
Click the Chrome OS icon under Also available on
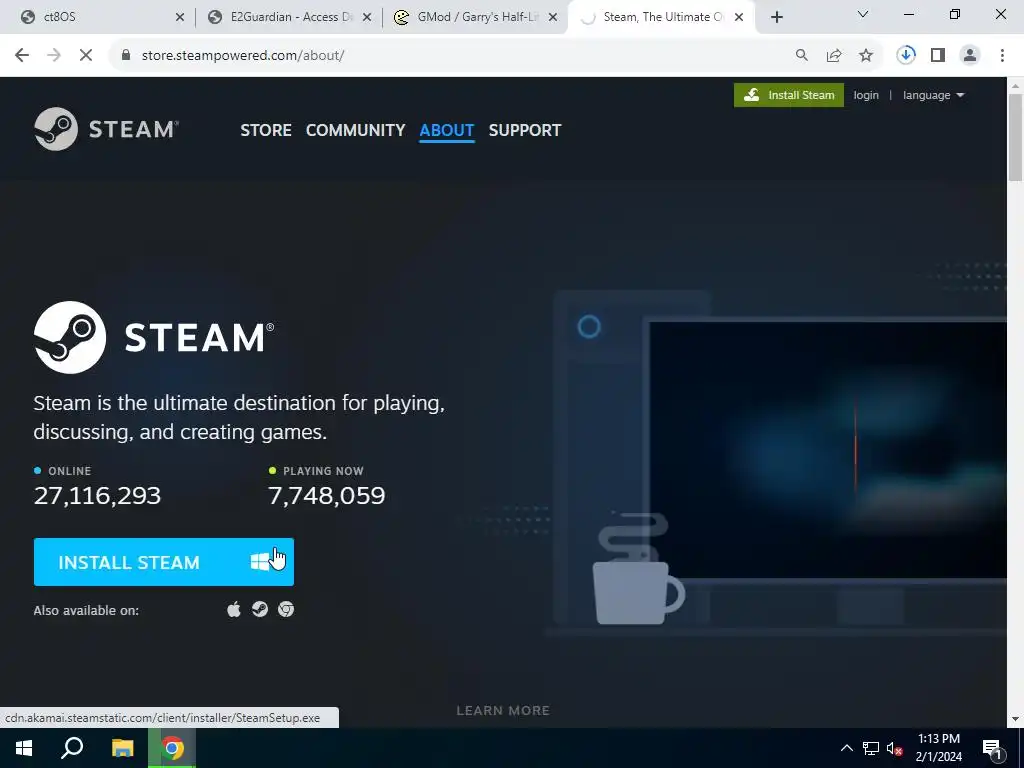click(x=286, y=609)
